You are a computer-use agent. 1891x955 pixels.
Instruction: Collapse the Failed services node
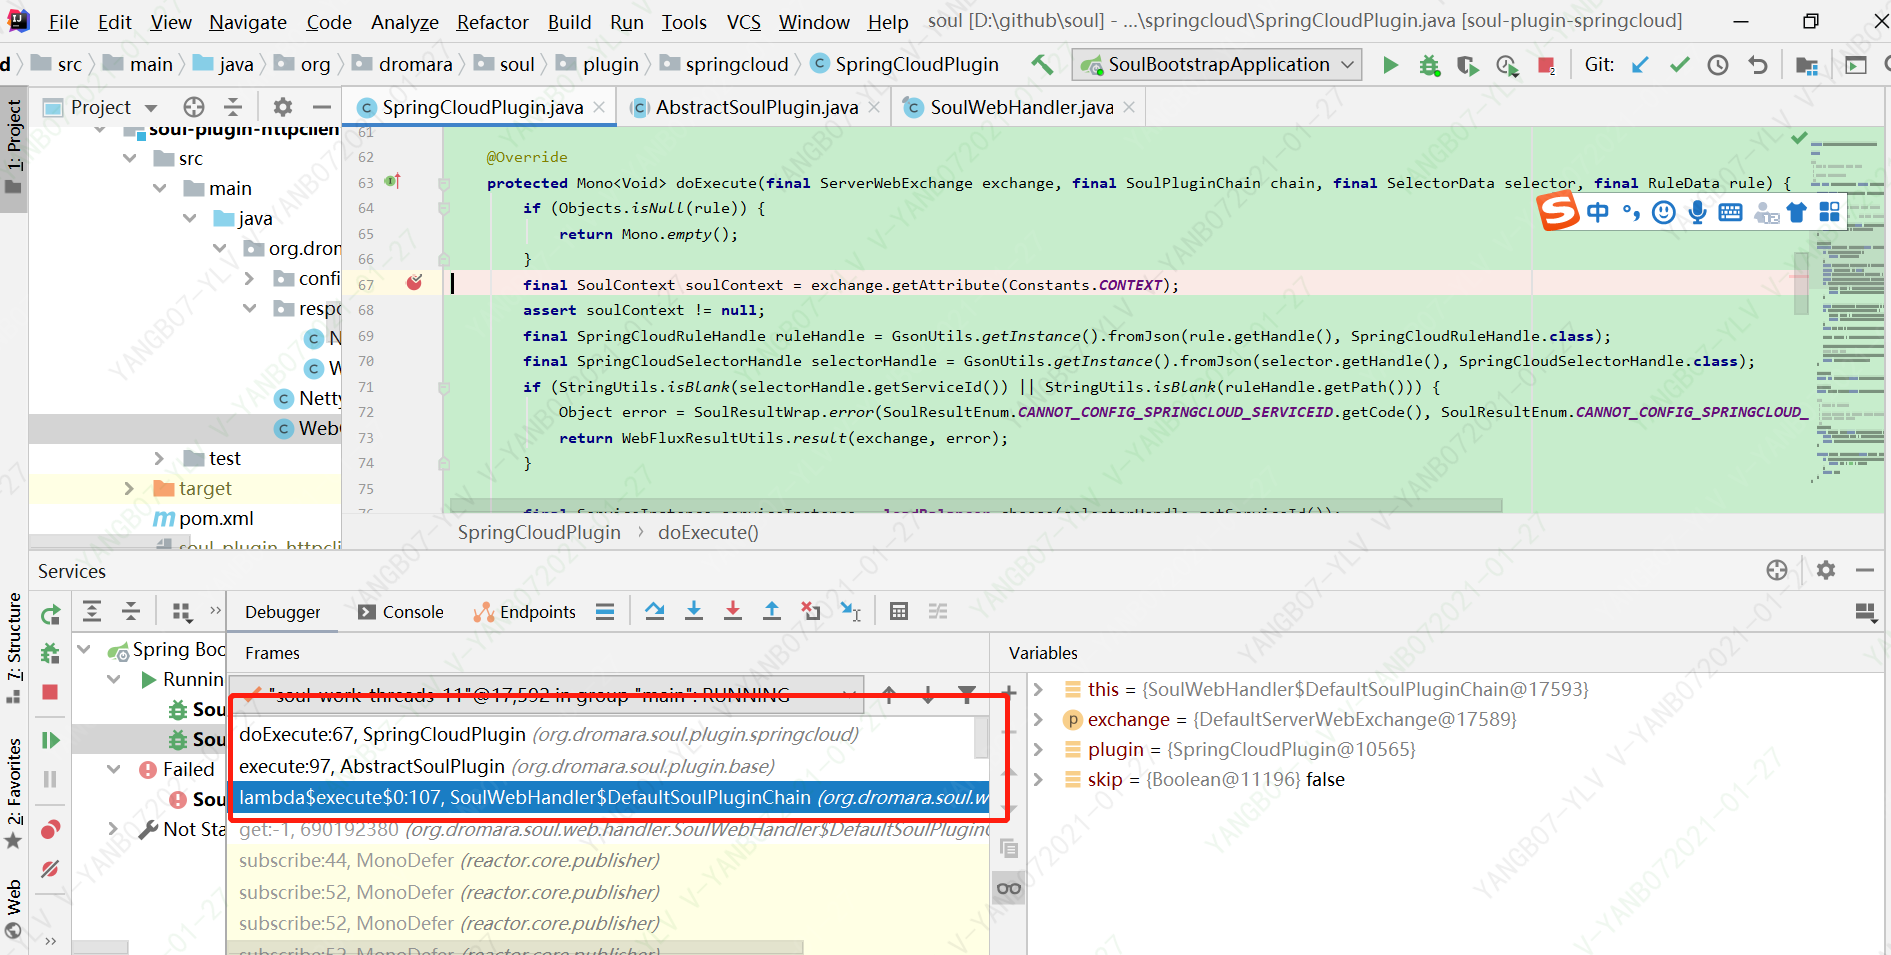click(x=113, y=769)
